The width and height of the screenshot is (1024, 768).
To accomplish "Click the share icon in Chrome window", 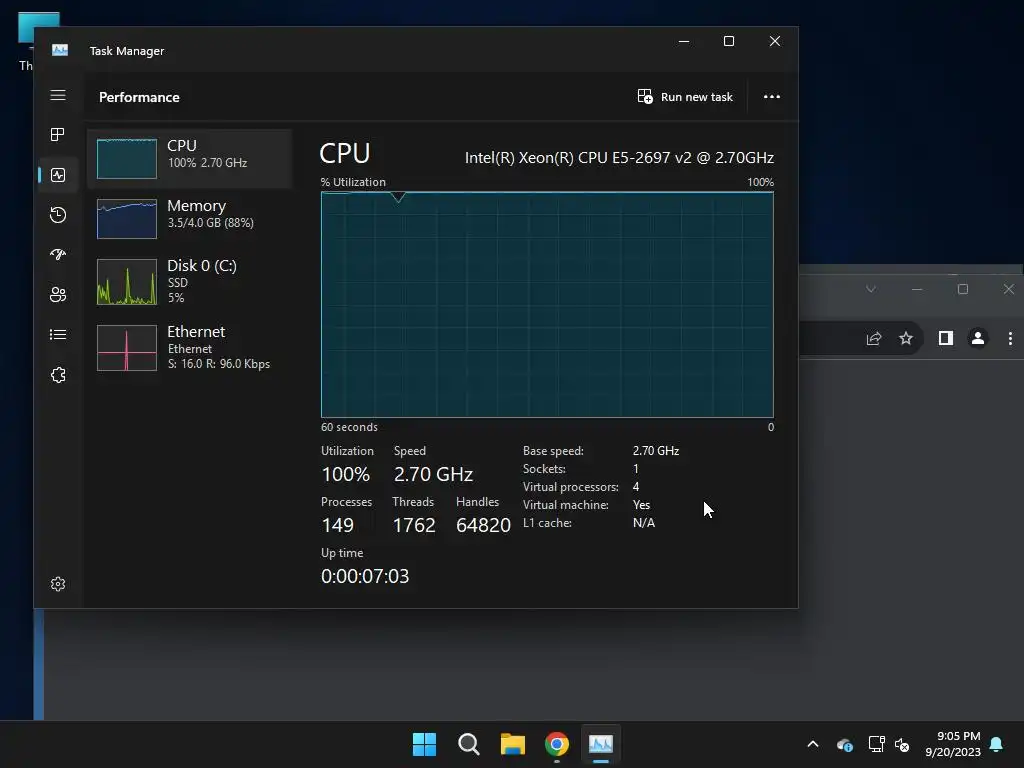I will 874,338.
